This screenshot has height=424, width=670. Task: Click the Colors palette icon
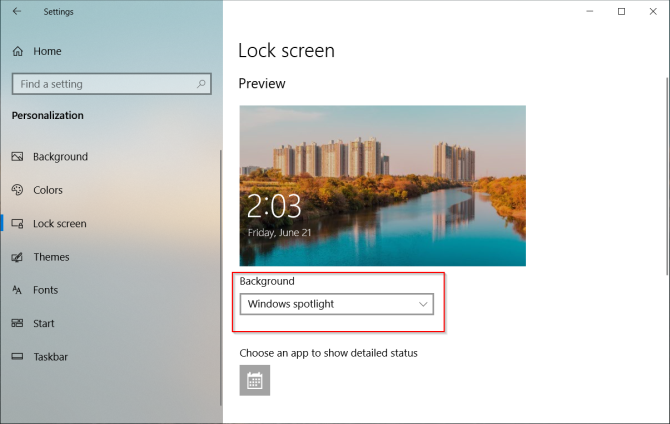pyautogui.click(x=18, y=190)
